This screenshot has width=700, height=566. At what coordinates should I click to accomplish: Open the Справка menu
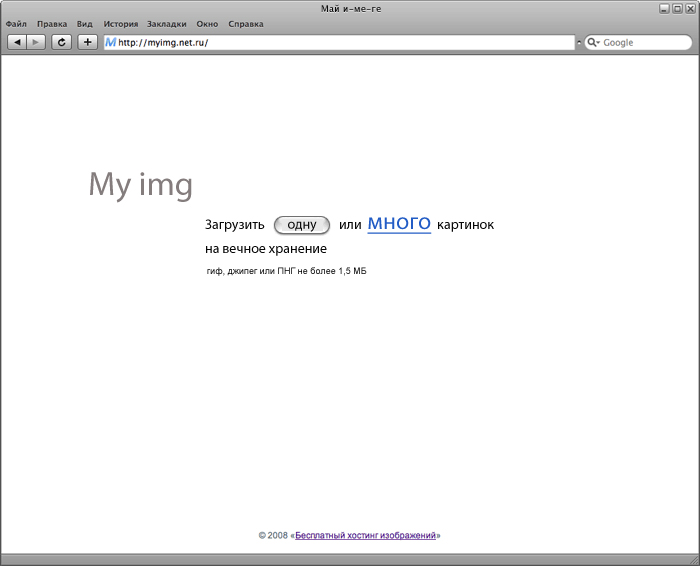tap(246, 23)
